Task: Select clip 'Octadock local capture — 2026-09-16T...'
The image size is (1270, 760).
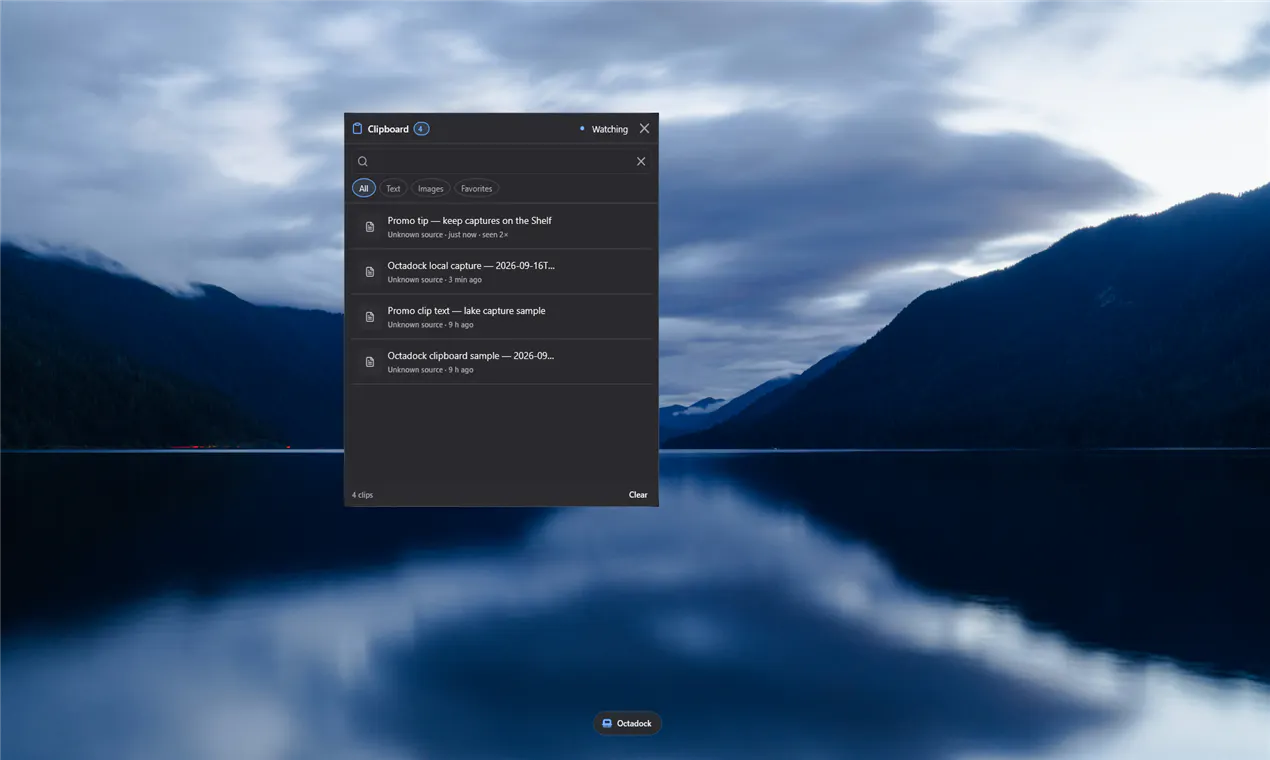Action: [502, 272]
